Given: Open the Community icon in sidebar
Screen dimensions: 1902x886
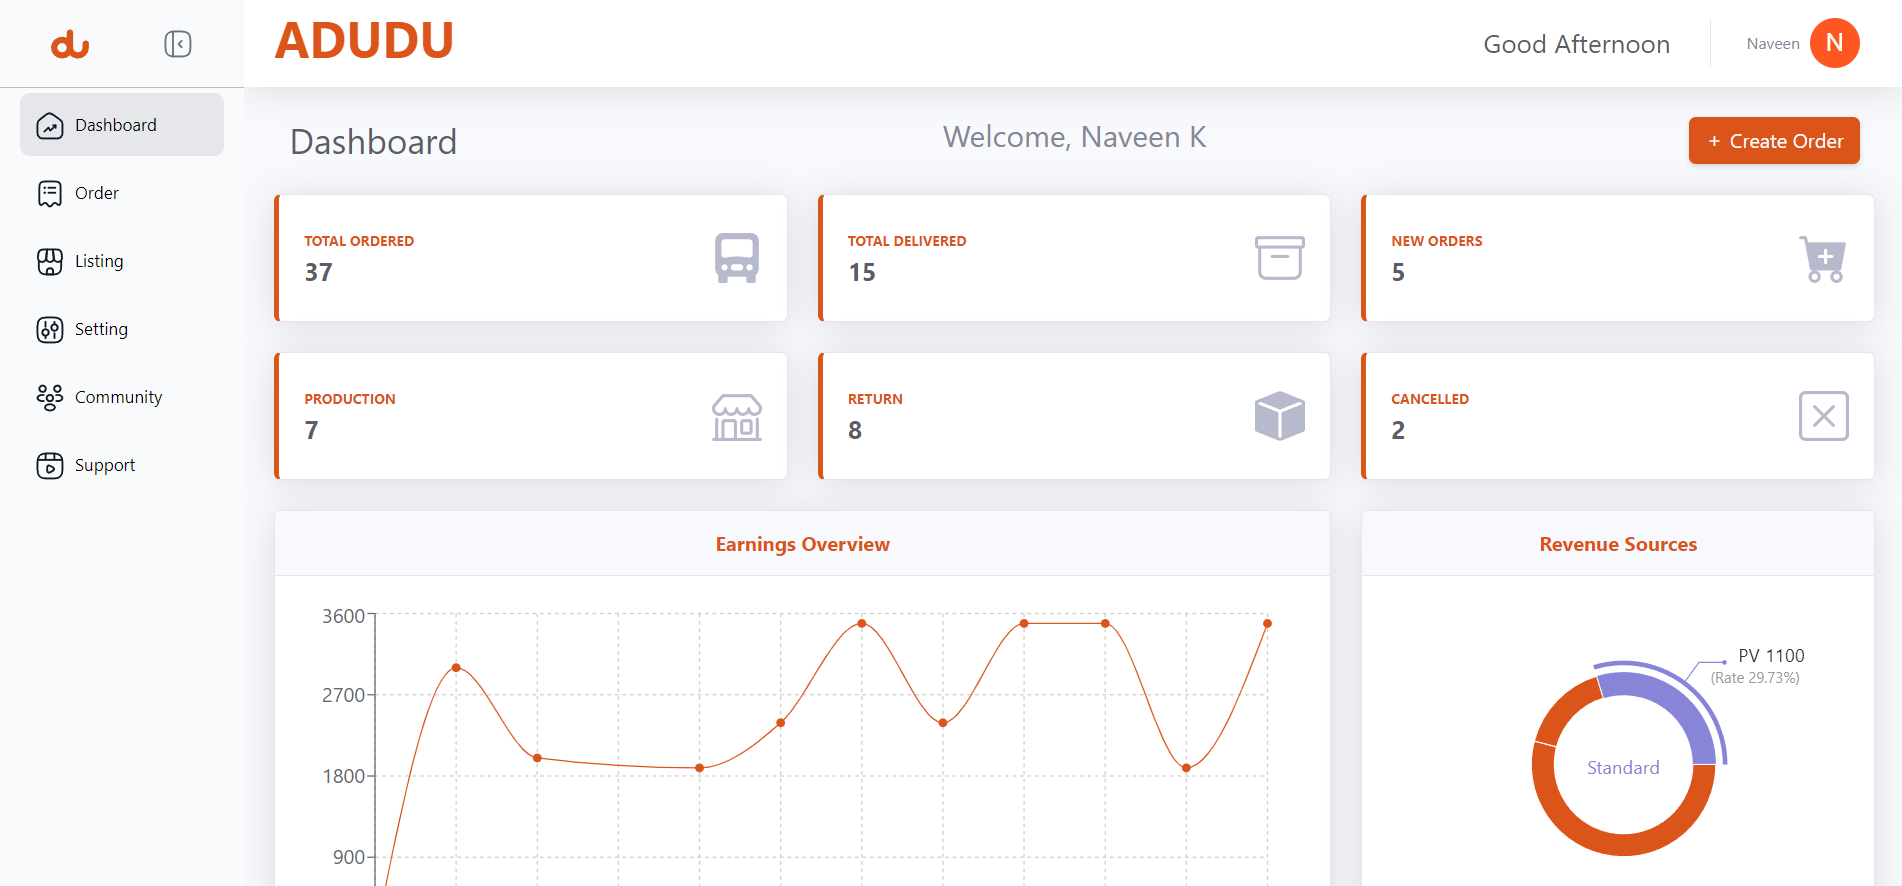Looking at the screenshot, I should coord(50,397).
